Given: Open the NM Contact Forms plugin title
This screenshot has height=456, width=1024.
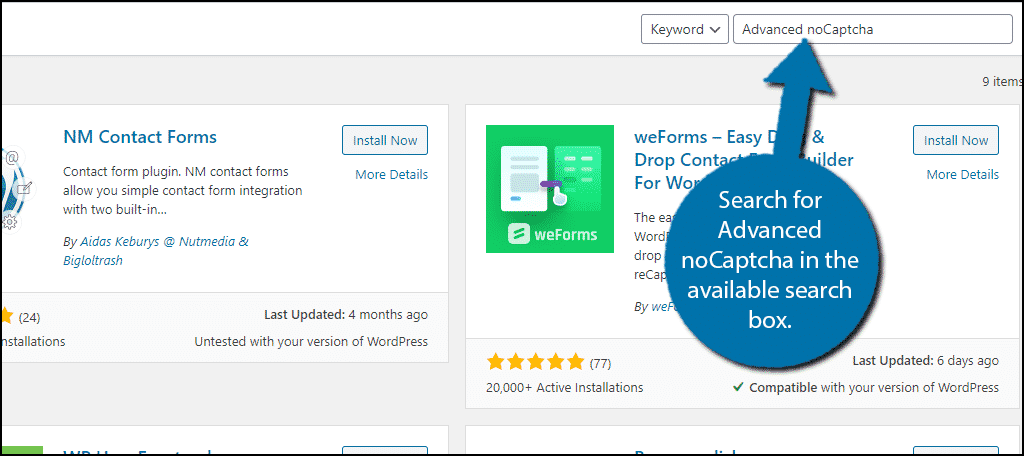Looking at the screenshot, I should click(x=140, y=137).
